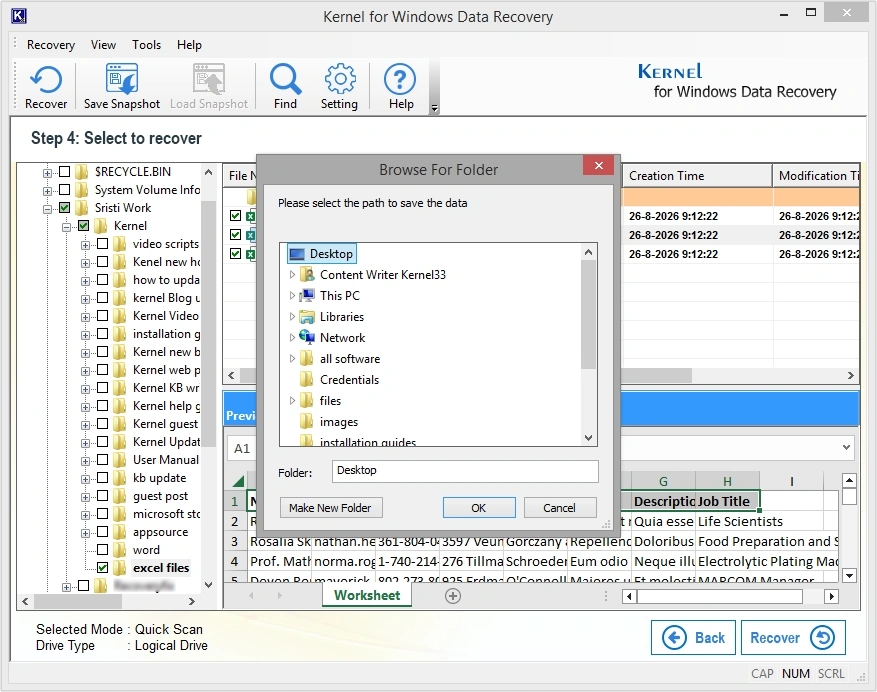877x692 pixels.
Task: Close the Browse For Folder dialog
Action: (x=598, y=166)
